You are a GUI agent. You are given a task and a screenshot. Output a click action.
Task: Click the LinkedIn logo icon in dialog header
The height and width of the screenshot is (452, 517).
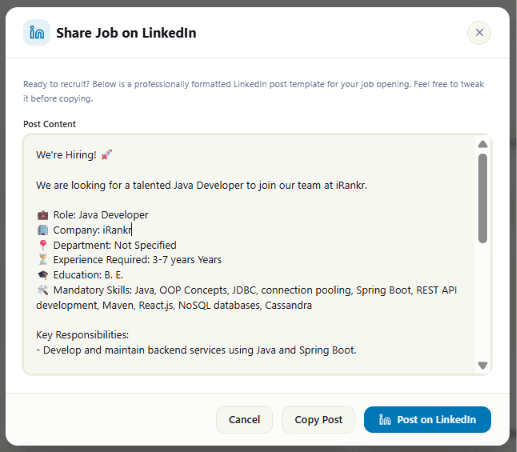[x=37, y=33]
